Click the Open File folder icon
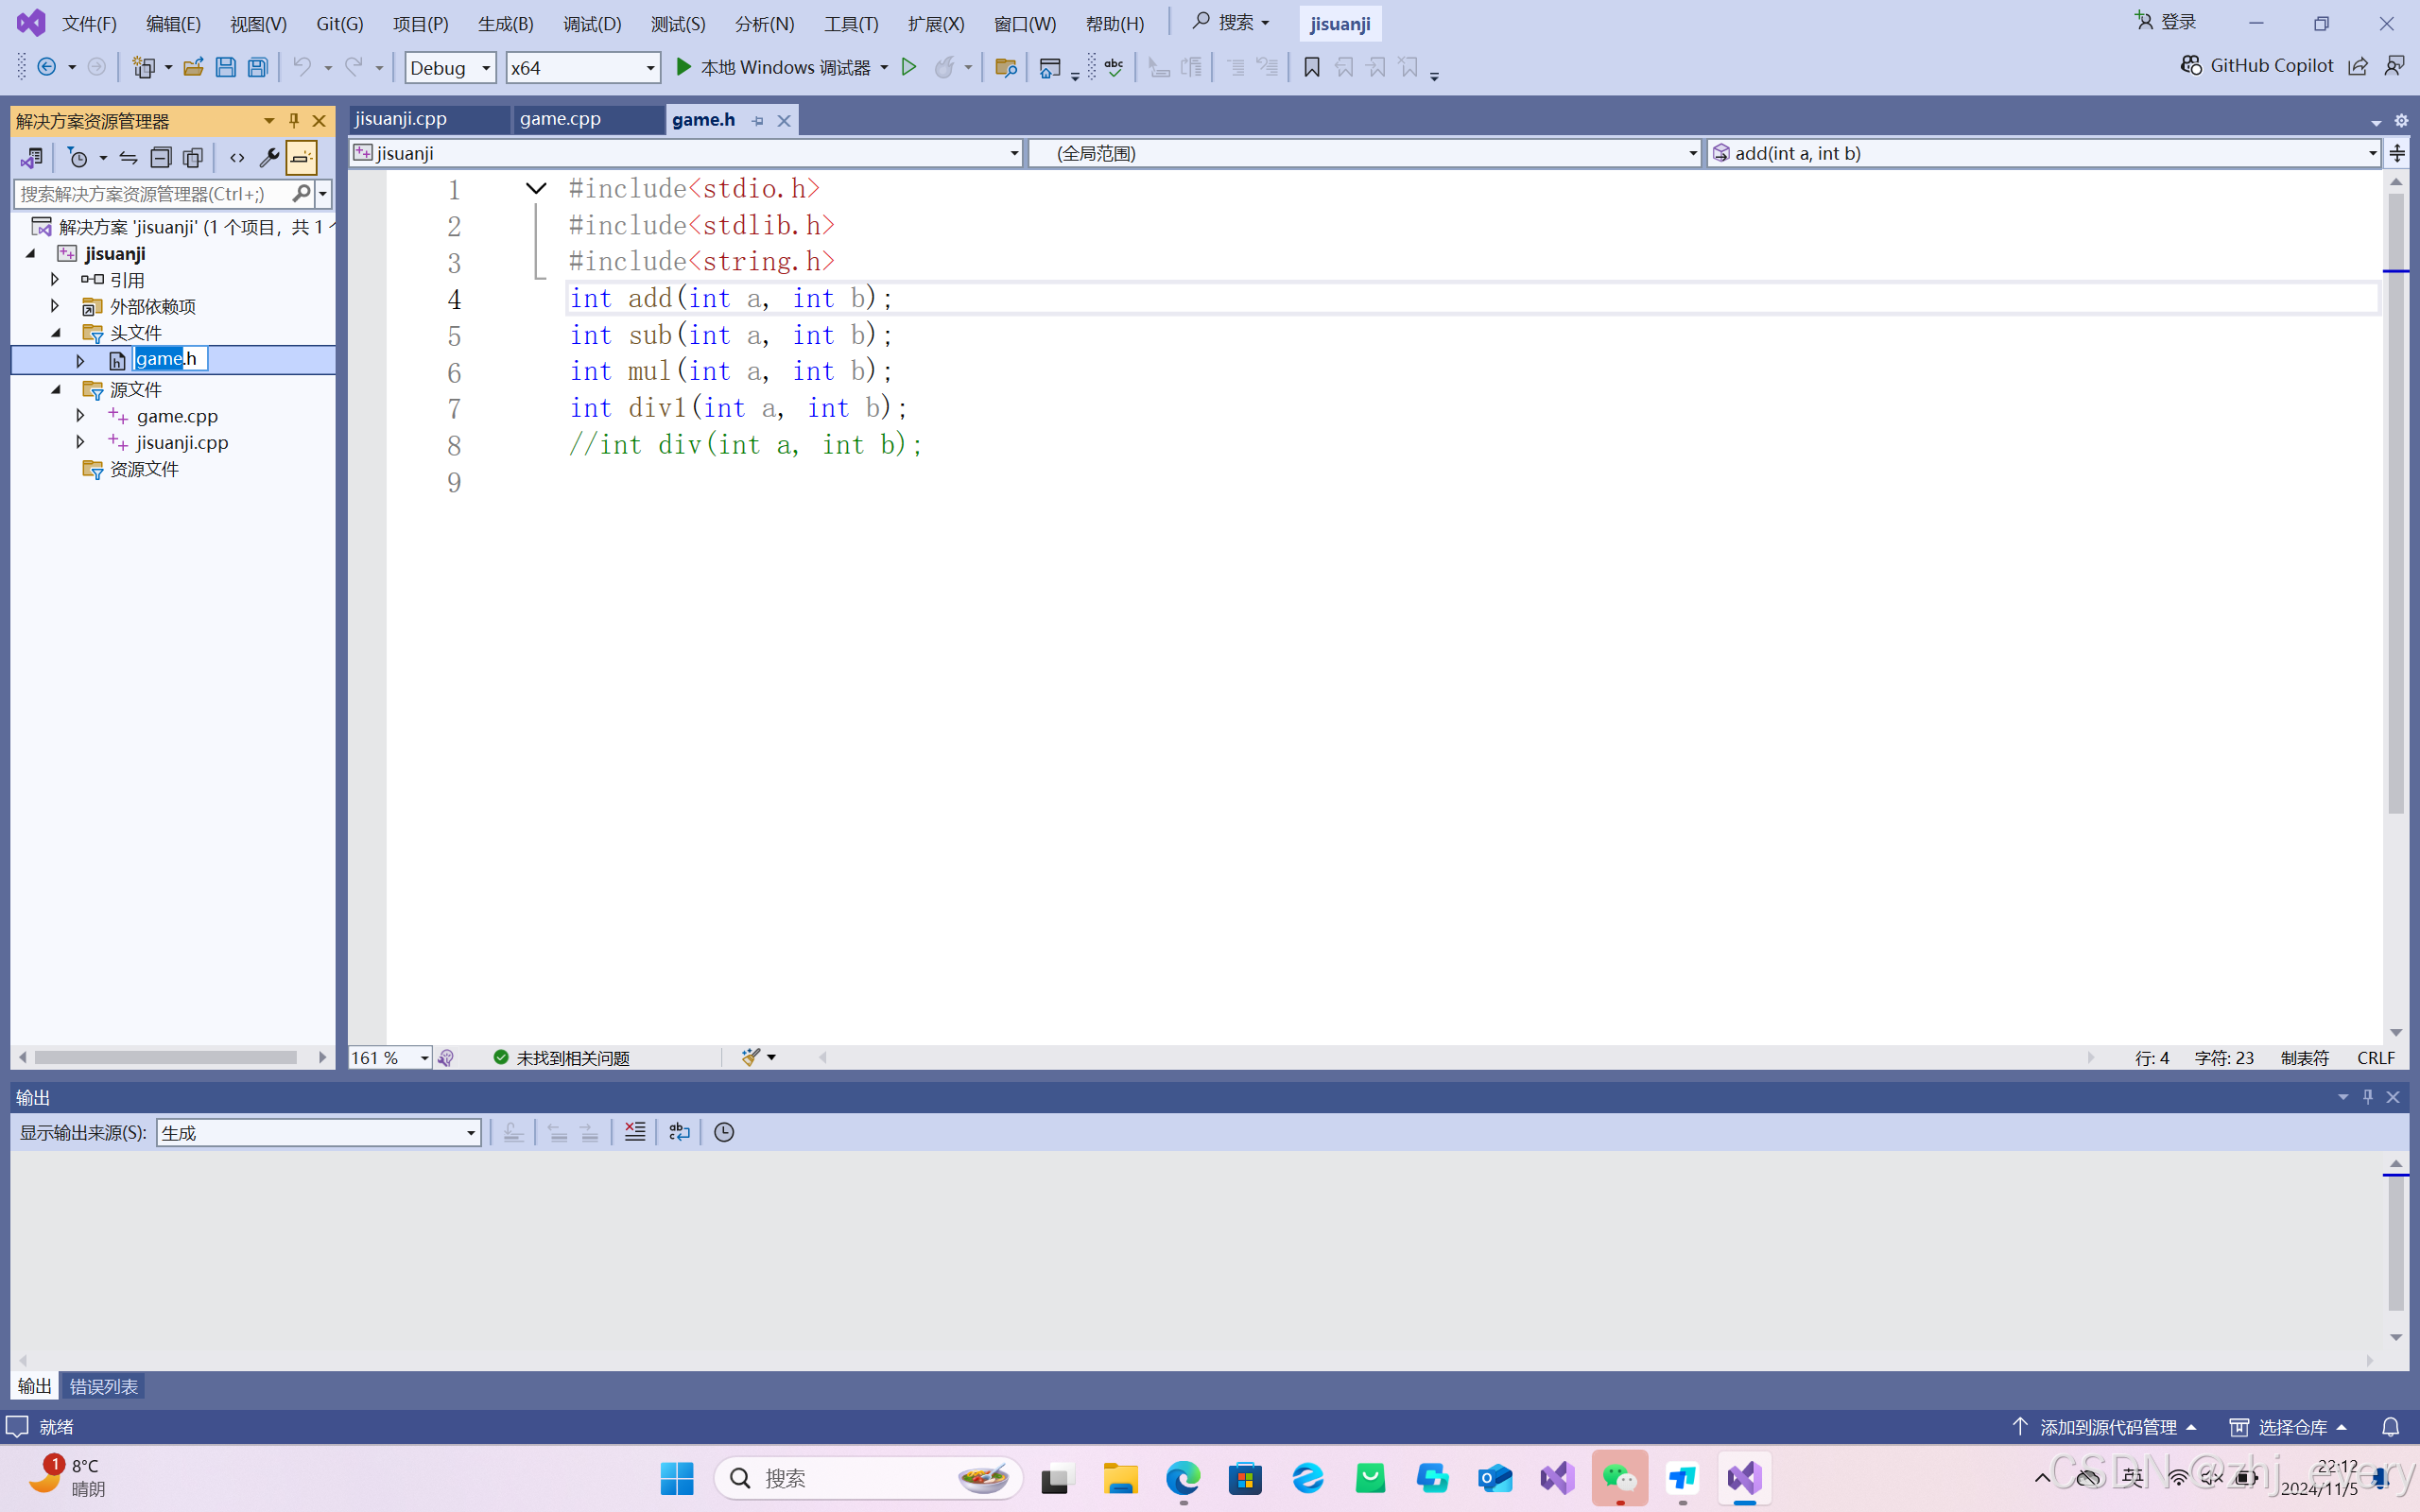Viewport: 2420px width, 1512px height. tap(193, 67)
